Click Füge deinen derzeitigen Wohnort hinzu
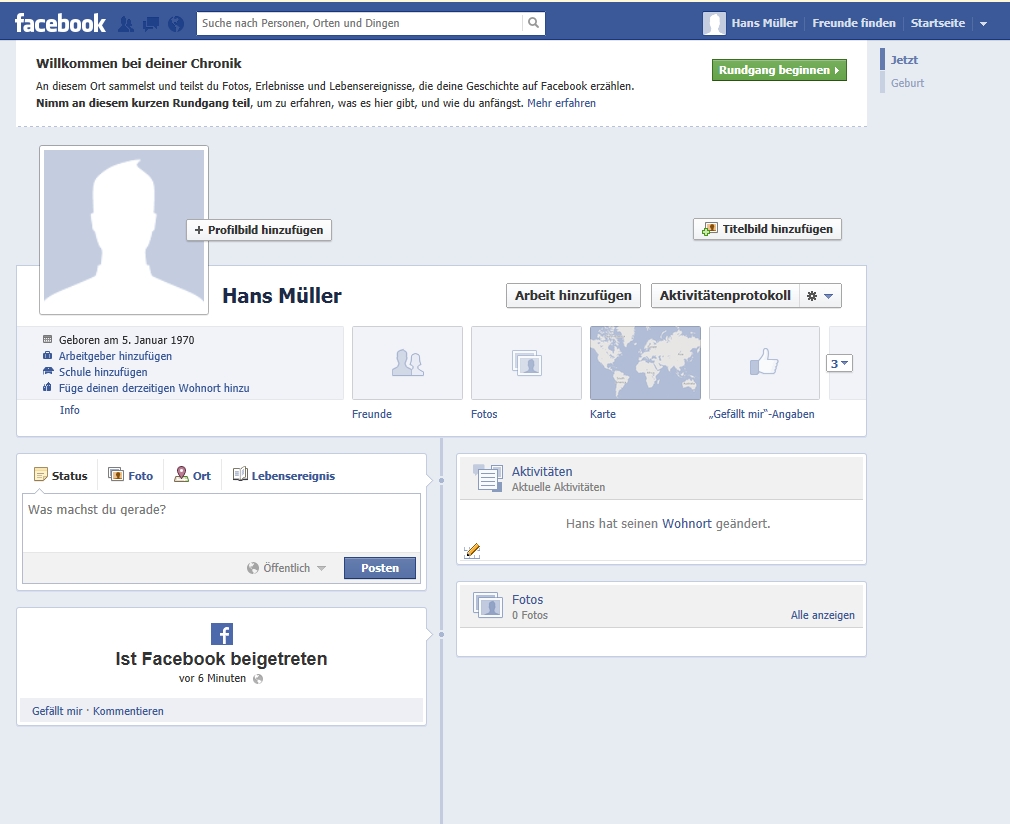The height and width of the screenshot is (824, 1010). pos(154,388)
